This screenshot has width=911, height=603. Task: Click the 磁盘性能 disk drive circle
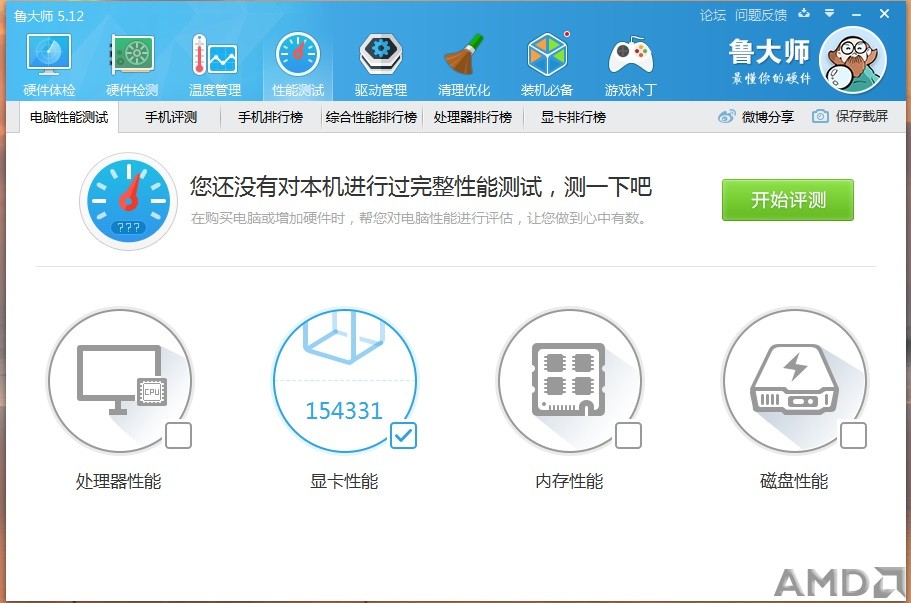pos(795,381)
